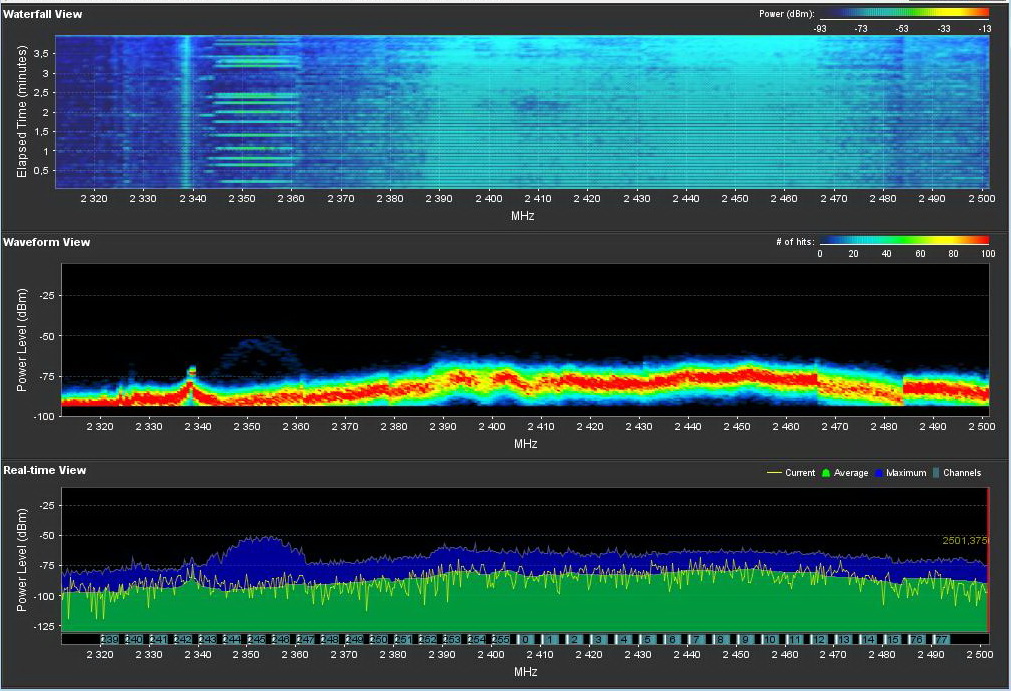Select channel 1 in the channel bar
1011x691 pixels.
[x=549, y=639]
